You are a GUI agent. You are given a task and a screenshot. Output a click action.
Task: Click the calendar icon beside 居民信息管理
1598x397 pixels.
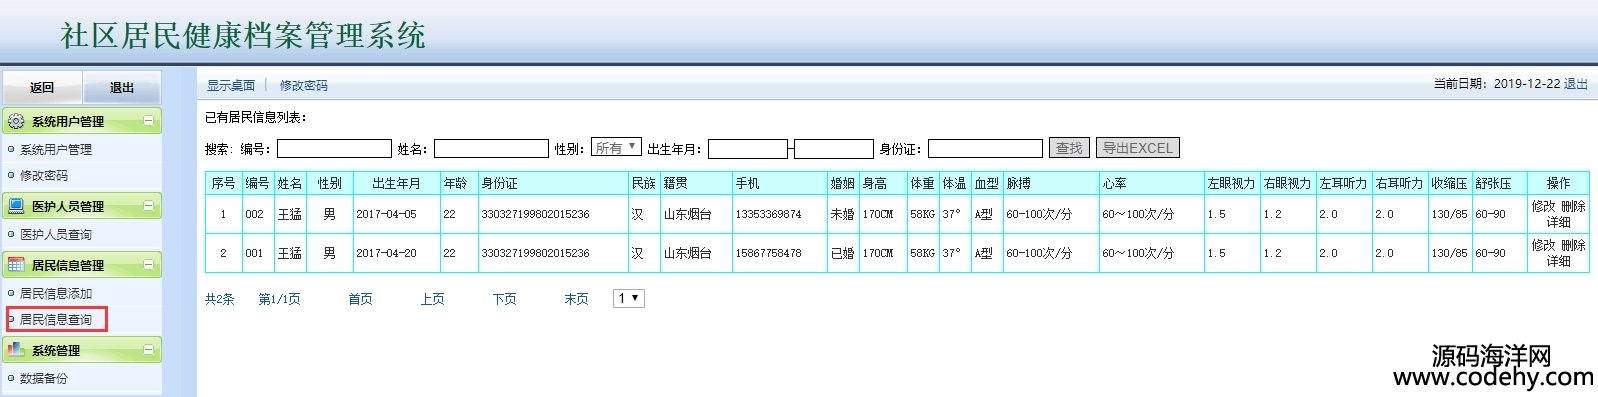[16, 265]
